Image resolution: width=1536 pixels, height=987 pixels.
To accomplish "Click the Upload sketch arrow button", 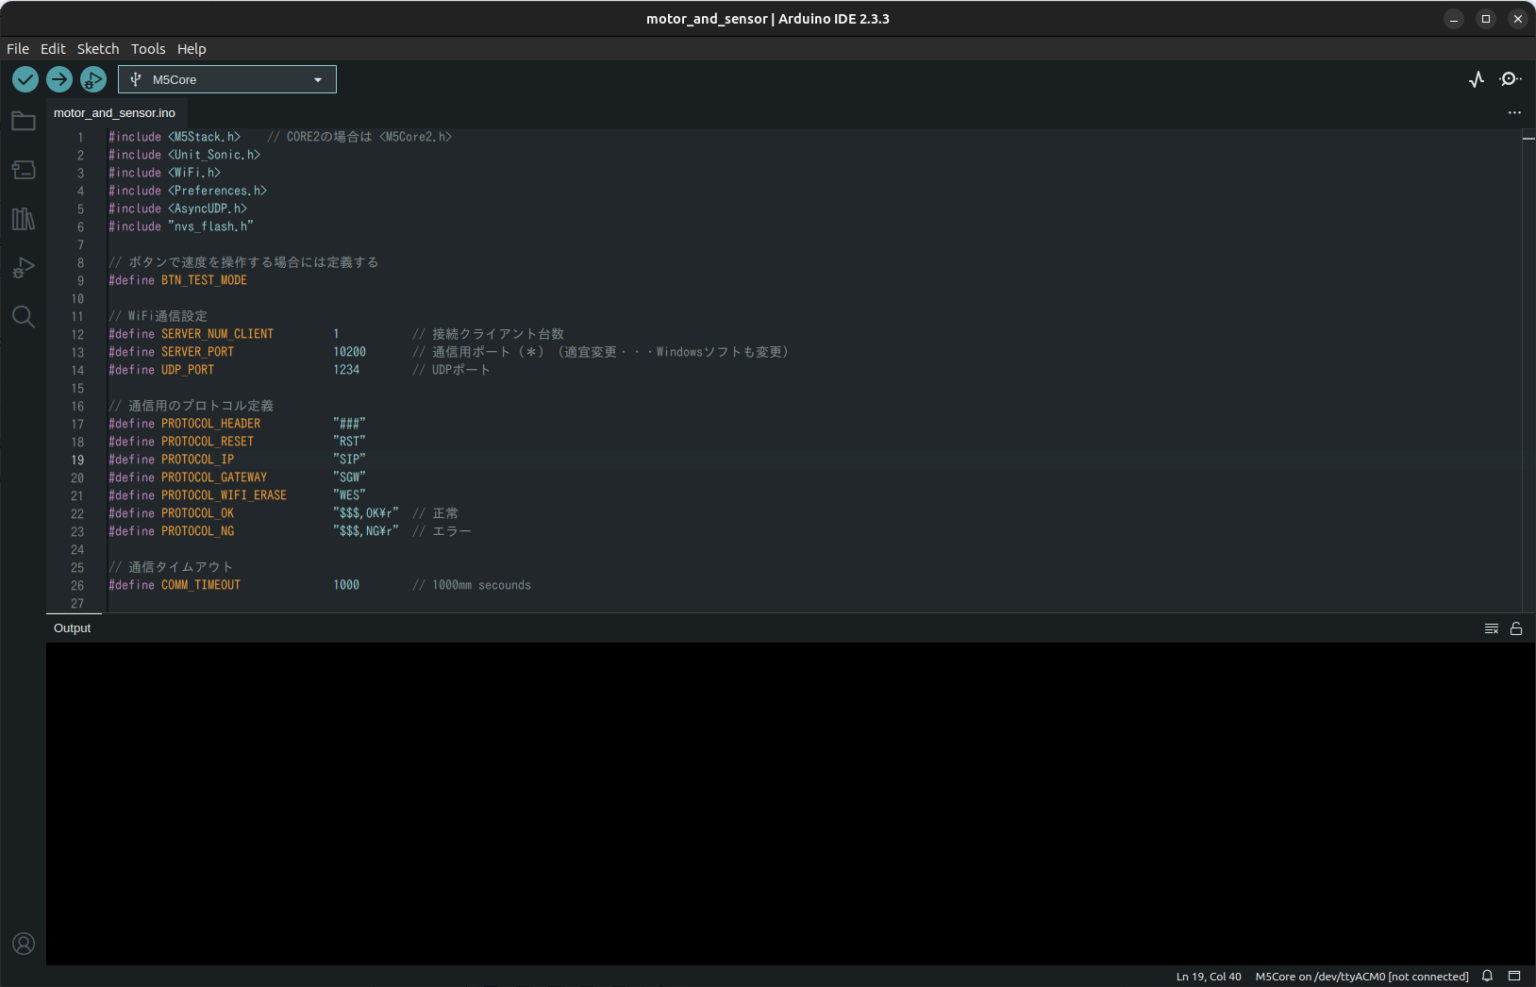I will click(x=59, y=80).
